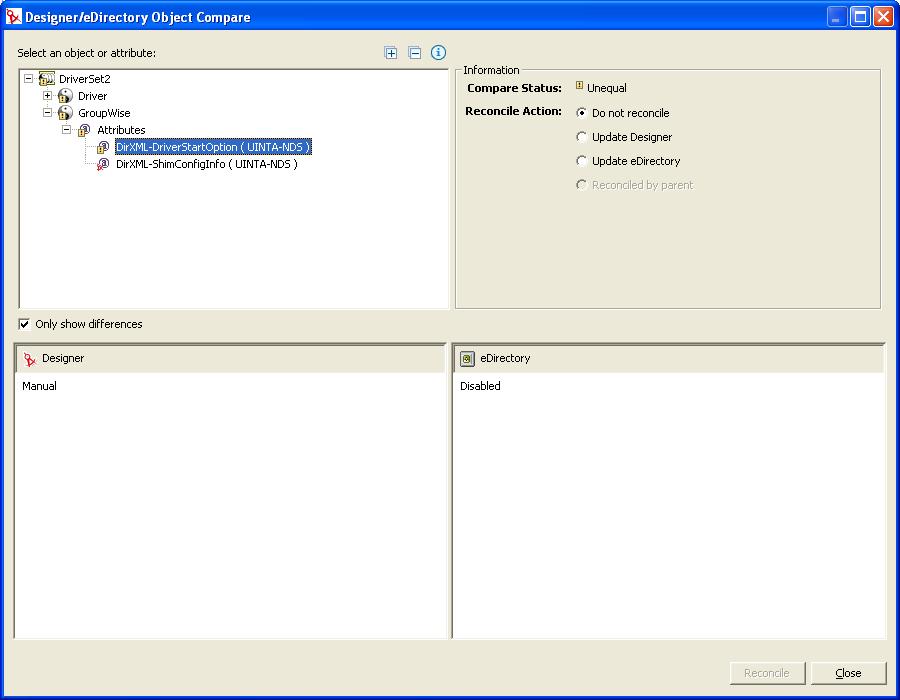The height and width of the screenshot is (700, 900).
Task: Select DirXML-DriverStartOption ( UINTA-NDS ) row
Action: pos(213,147)
